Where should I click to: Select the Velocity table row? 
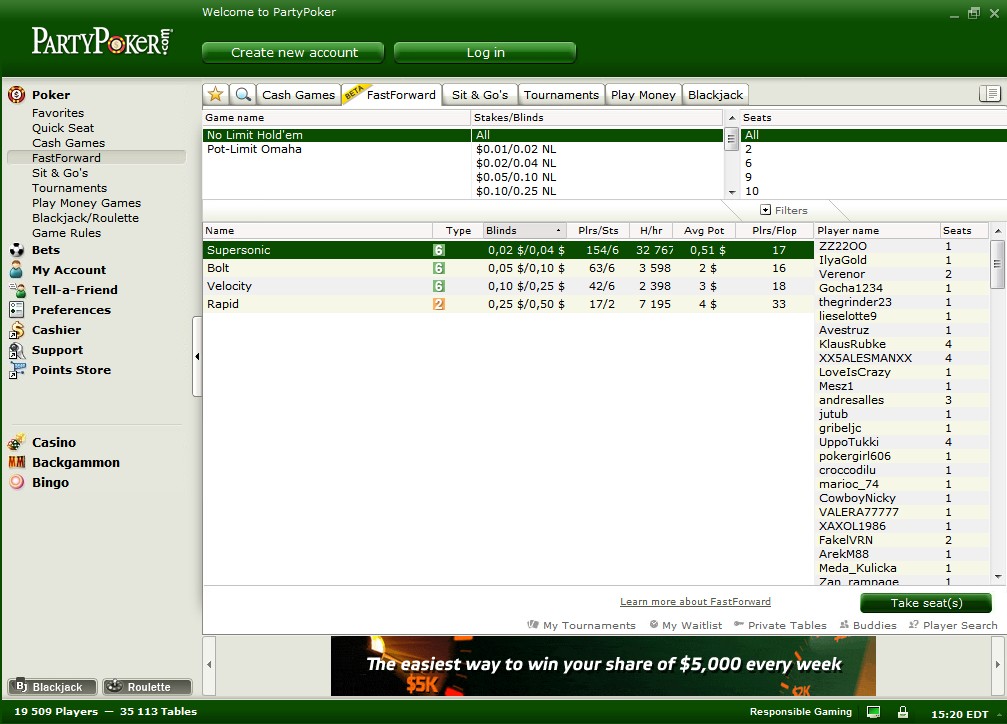click(508, 286)
